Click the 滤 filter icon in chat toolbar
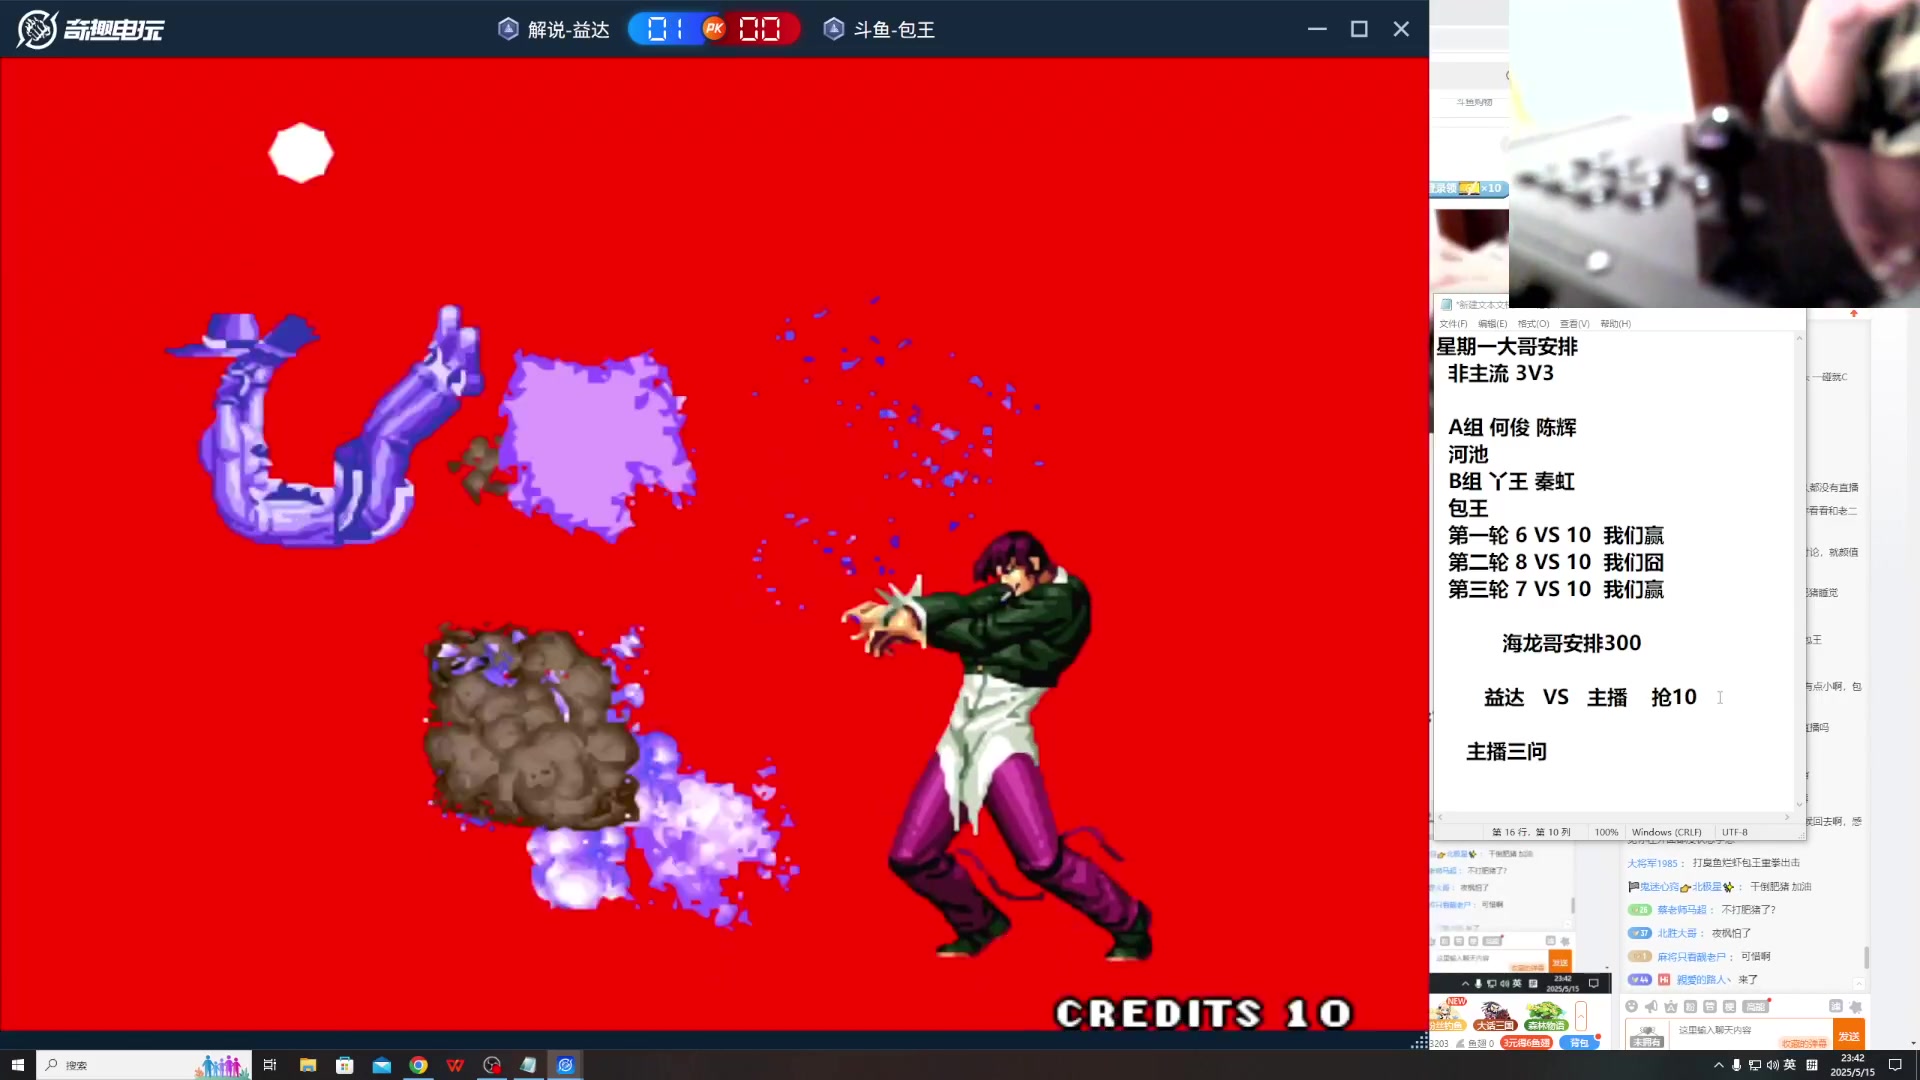Viewport: 1920px width, 1080px height. coord(1836,1006)
